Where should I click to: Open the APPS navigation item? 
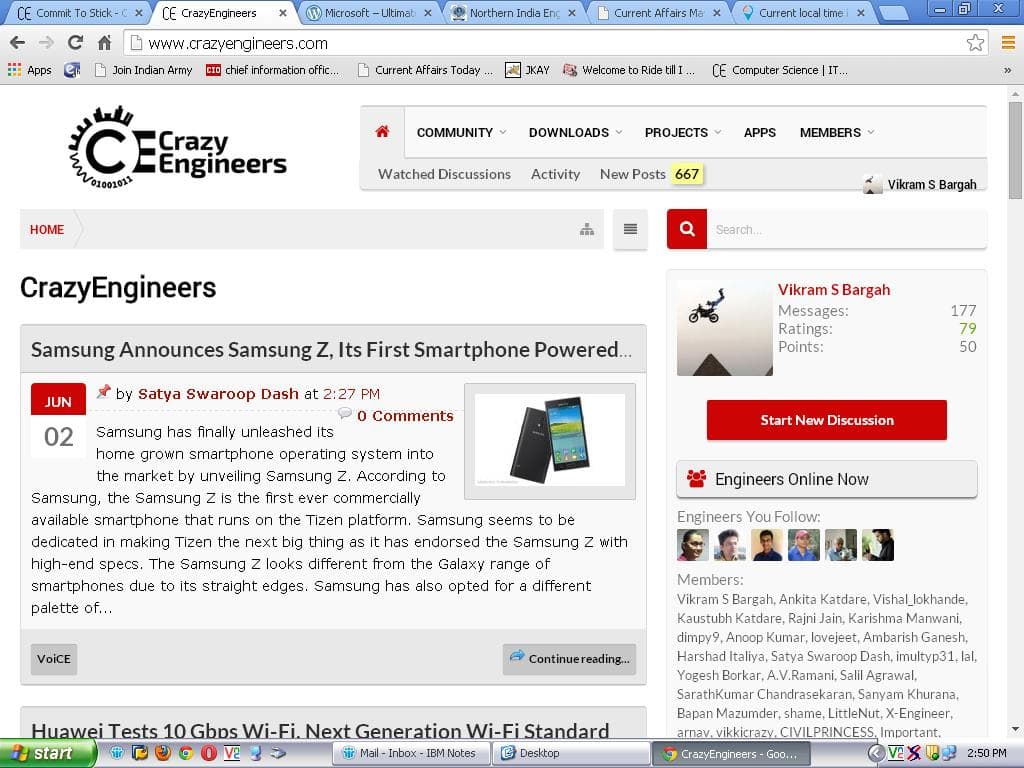pyautogui.click(x=760, y=133)
